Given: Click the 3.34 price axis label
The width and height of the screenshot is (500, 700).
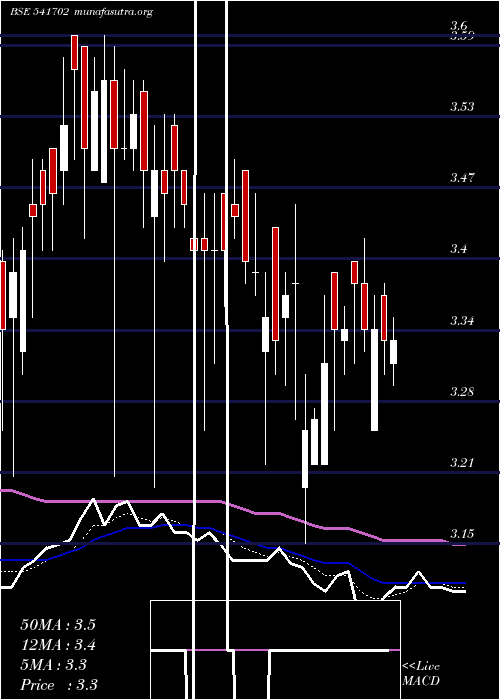Looking at the screenshot, I should [x=462, y=321].
